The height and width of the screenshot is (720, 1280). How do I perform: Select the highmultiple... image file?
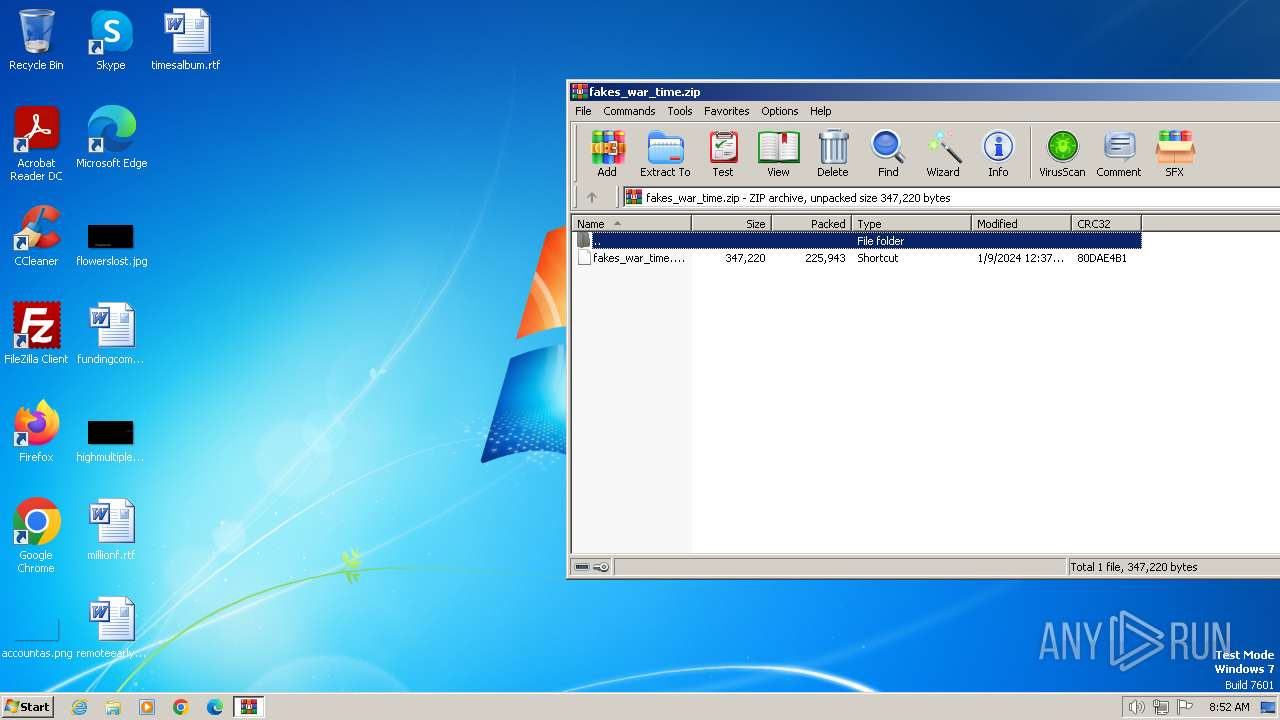click(111, 439)
